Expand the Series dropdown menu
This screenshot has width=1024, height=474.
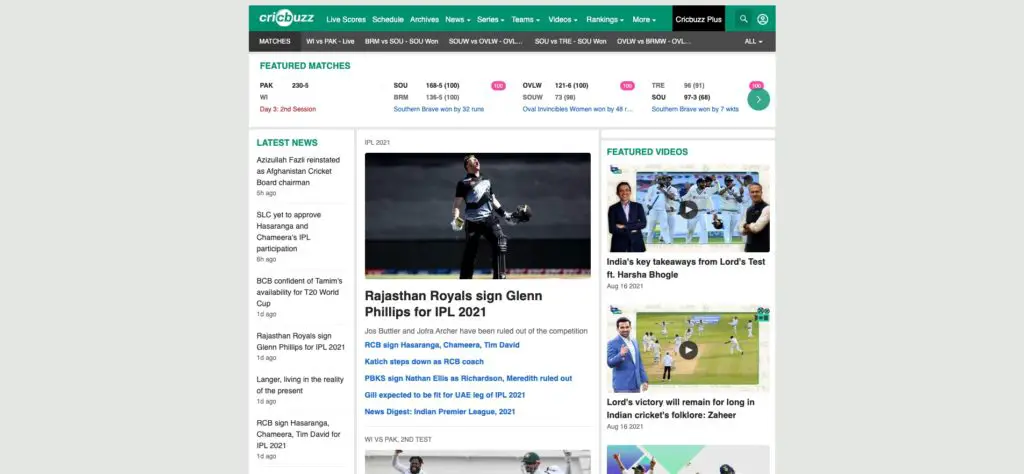click(490, 20)
